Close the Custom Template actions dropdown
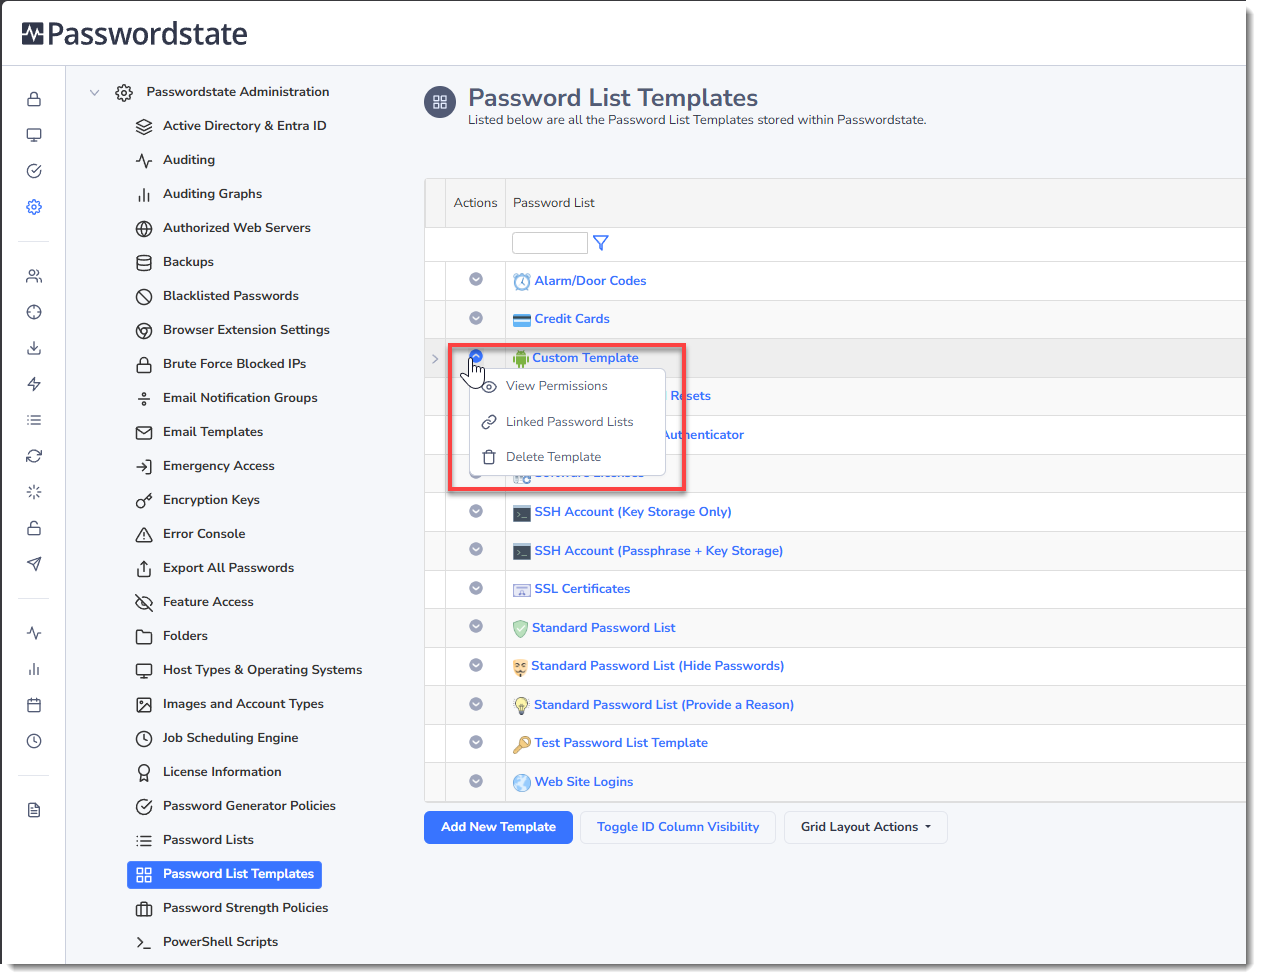1261x979 pixels. pyautogui.click(x=476, y=356)
